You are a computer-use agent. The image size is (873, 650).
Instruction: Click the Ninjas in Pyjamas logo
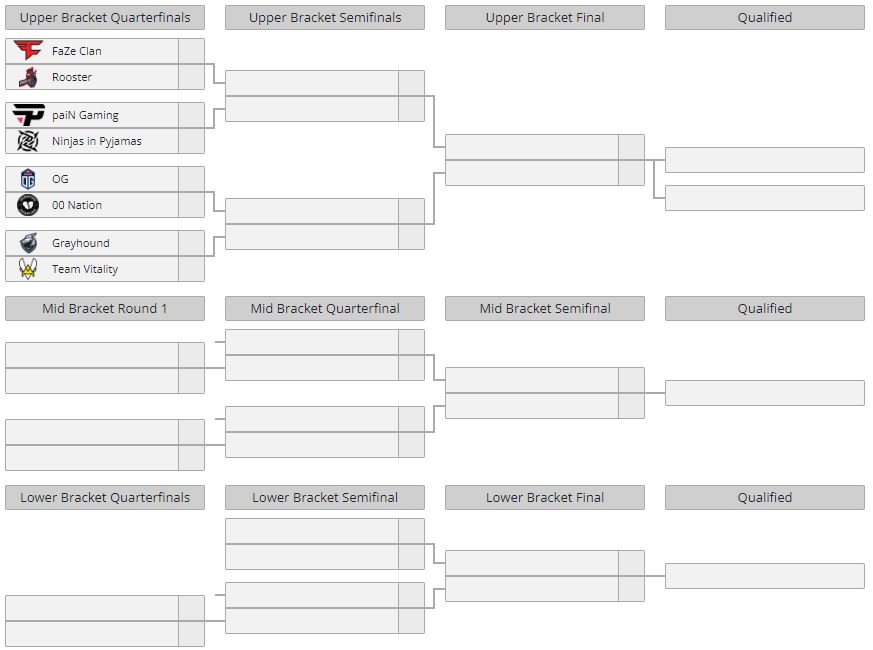[28, 141]
